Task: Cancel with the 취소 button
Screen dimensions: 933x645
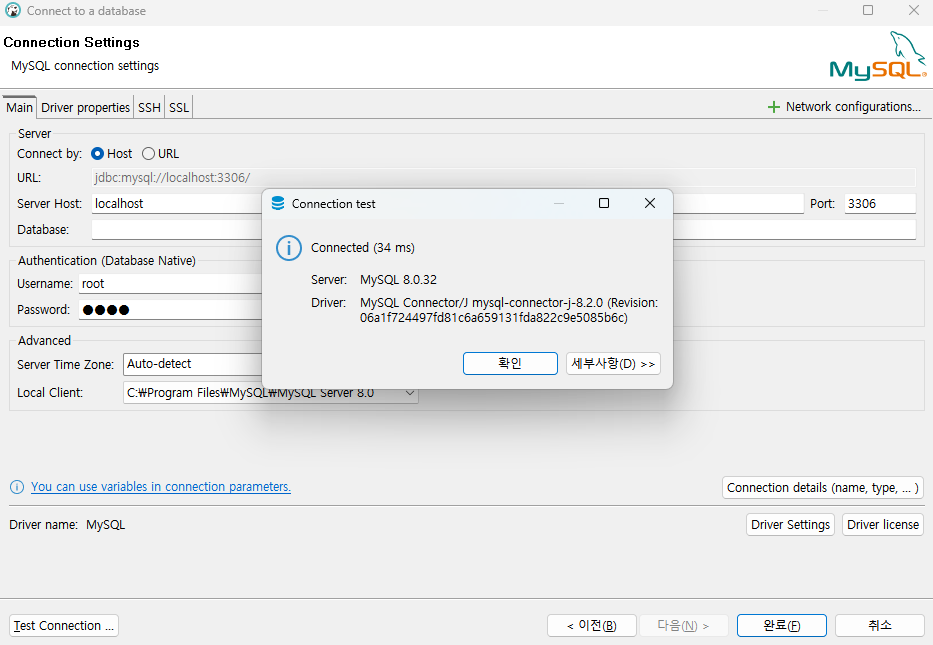Action: pyautogui.click(x=879, y=626)
